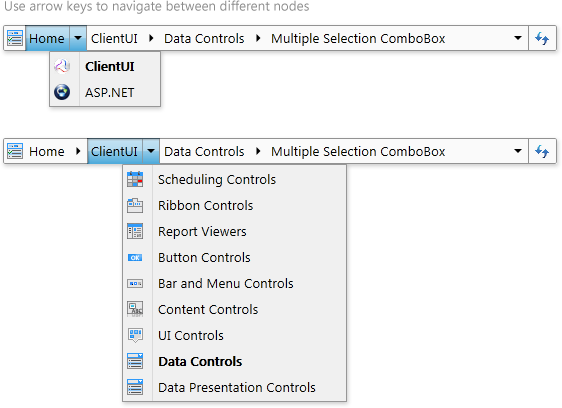Click the Report Viewers icon
The image size is (562, 408).
(x=135, y=231)
